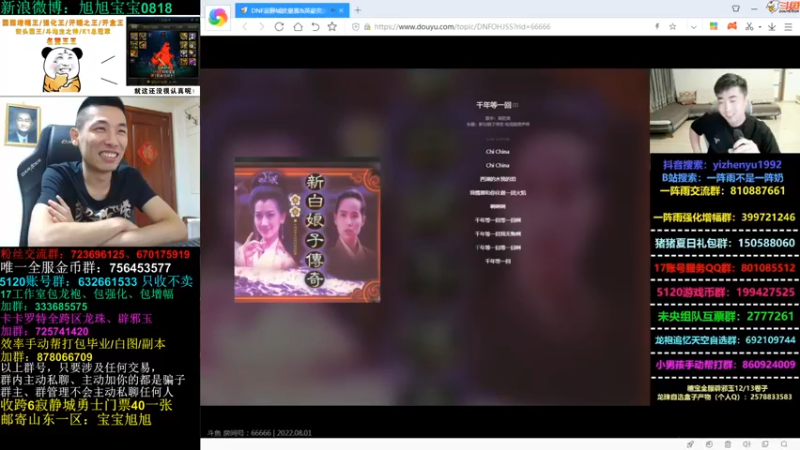Click the 粉丝交流群 723696125 line
Image resolution: width=800 pixels, height=450 pixels.
[x=95, y=254]
